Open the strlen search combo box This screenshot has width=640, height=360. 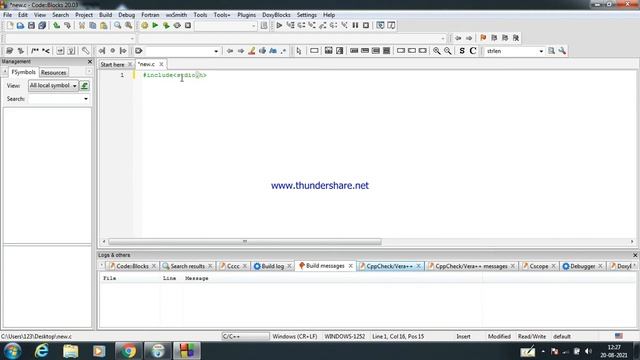click(x=514, y=51)
